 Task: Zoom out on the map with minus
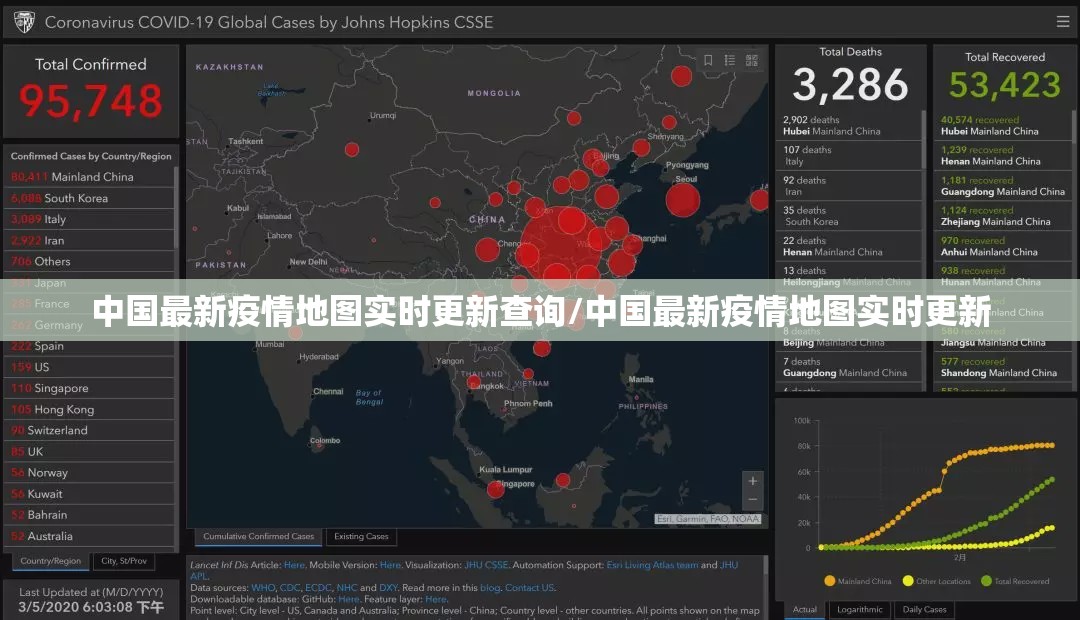pyautogui.click(x=753, y=500)
